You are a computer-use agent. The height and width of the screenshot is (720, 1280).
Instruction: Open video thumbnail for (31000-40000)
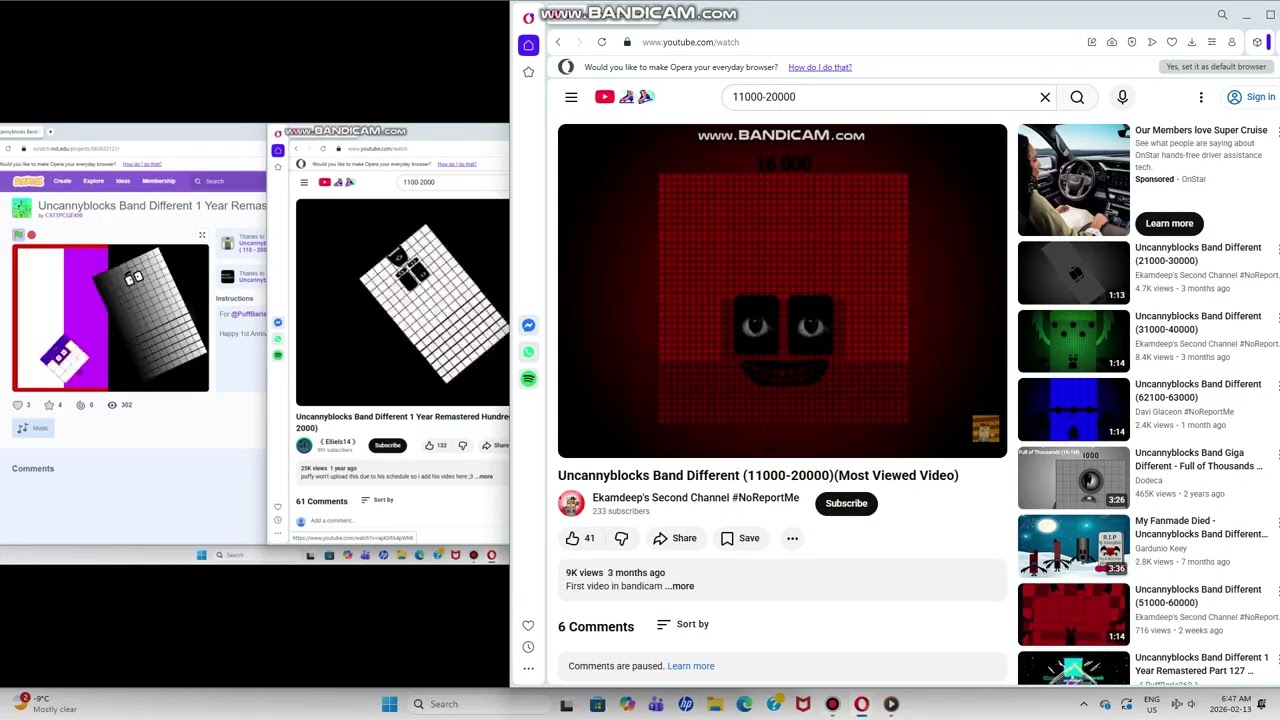pos(1073,341)
